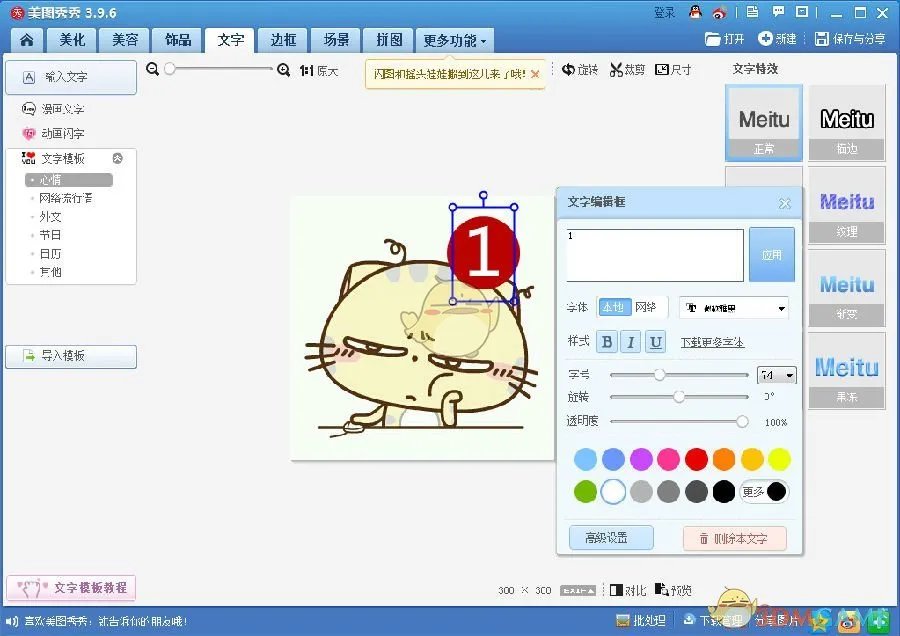The width and height of the screenshot is (900, 636).
Task: Open the Resize (尺寸) tool
Action: coord(675,70)
